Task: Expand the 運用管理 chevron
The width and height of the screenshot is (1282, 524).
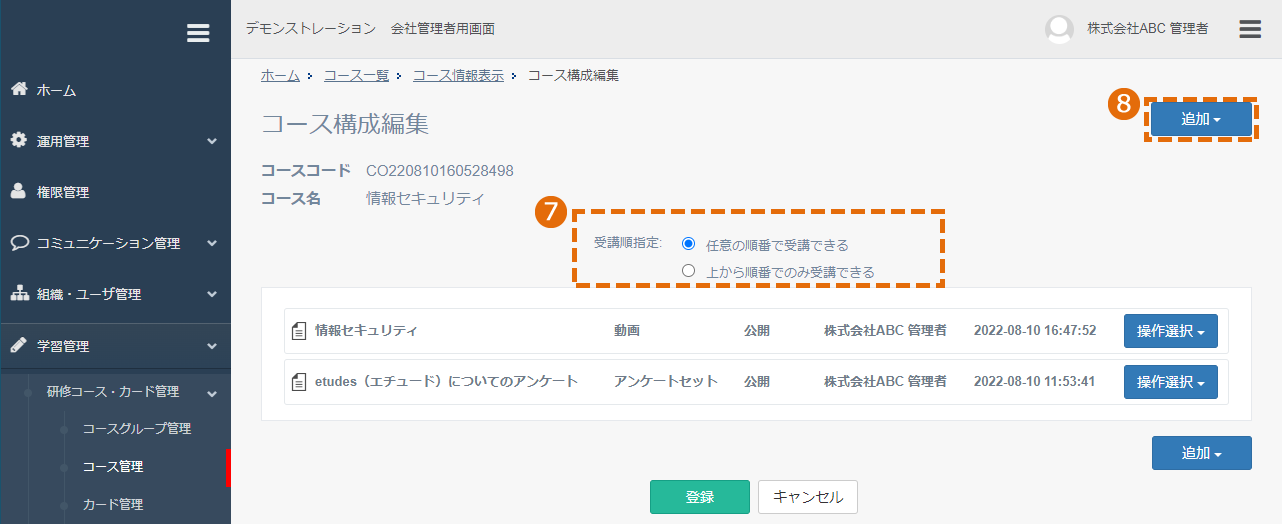Action: point(212,141)
